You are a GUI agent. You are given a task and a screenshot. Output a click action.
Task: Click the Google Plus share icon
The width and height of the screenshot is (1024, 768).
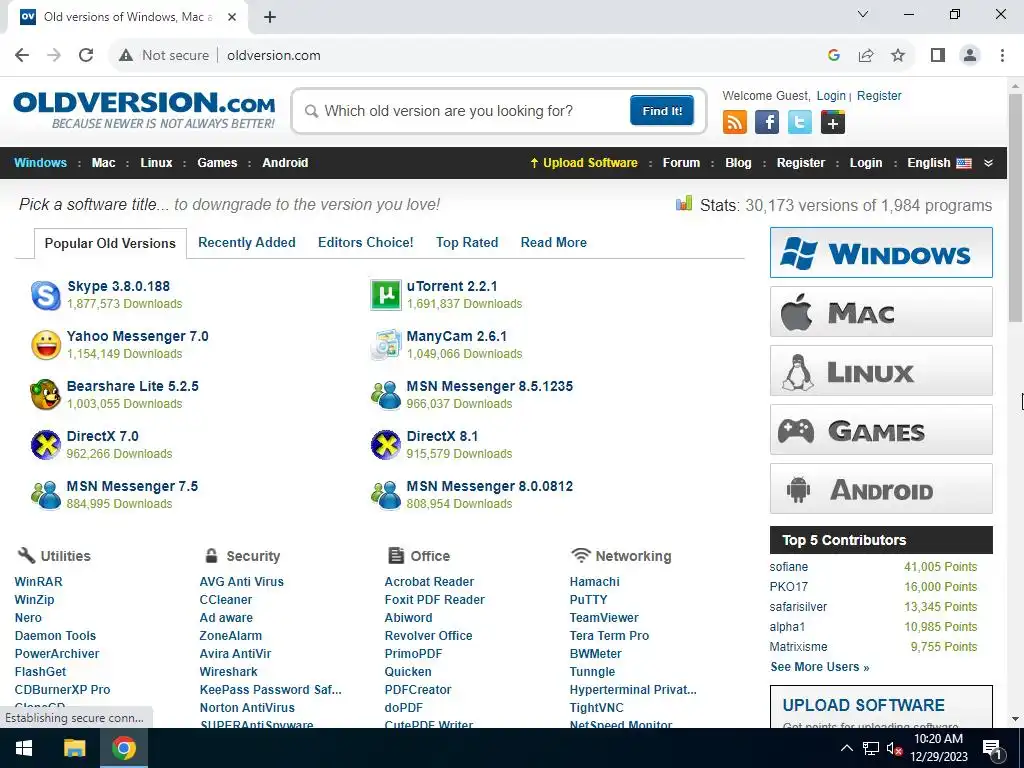point(833,122)
